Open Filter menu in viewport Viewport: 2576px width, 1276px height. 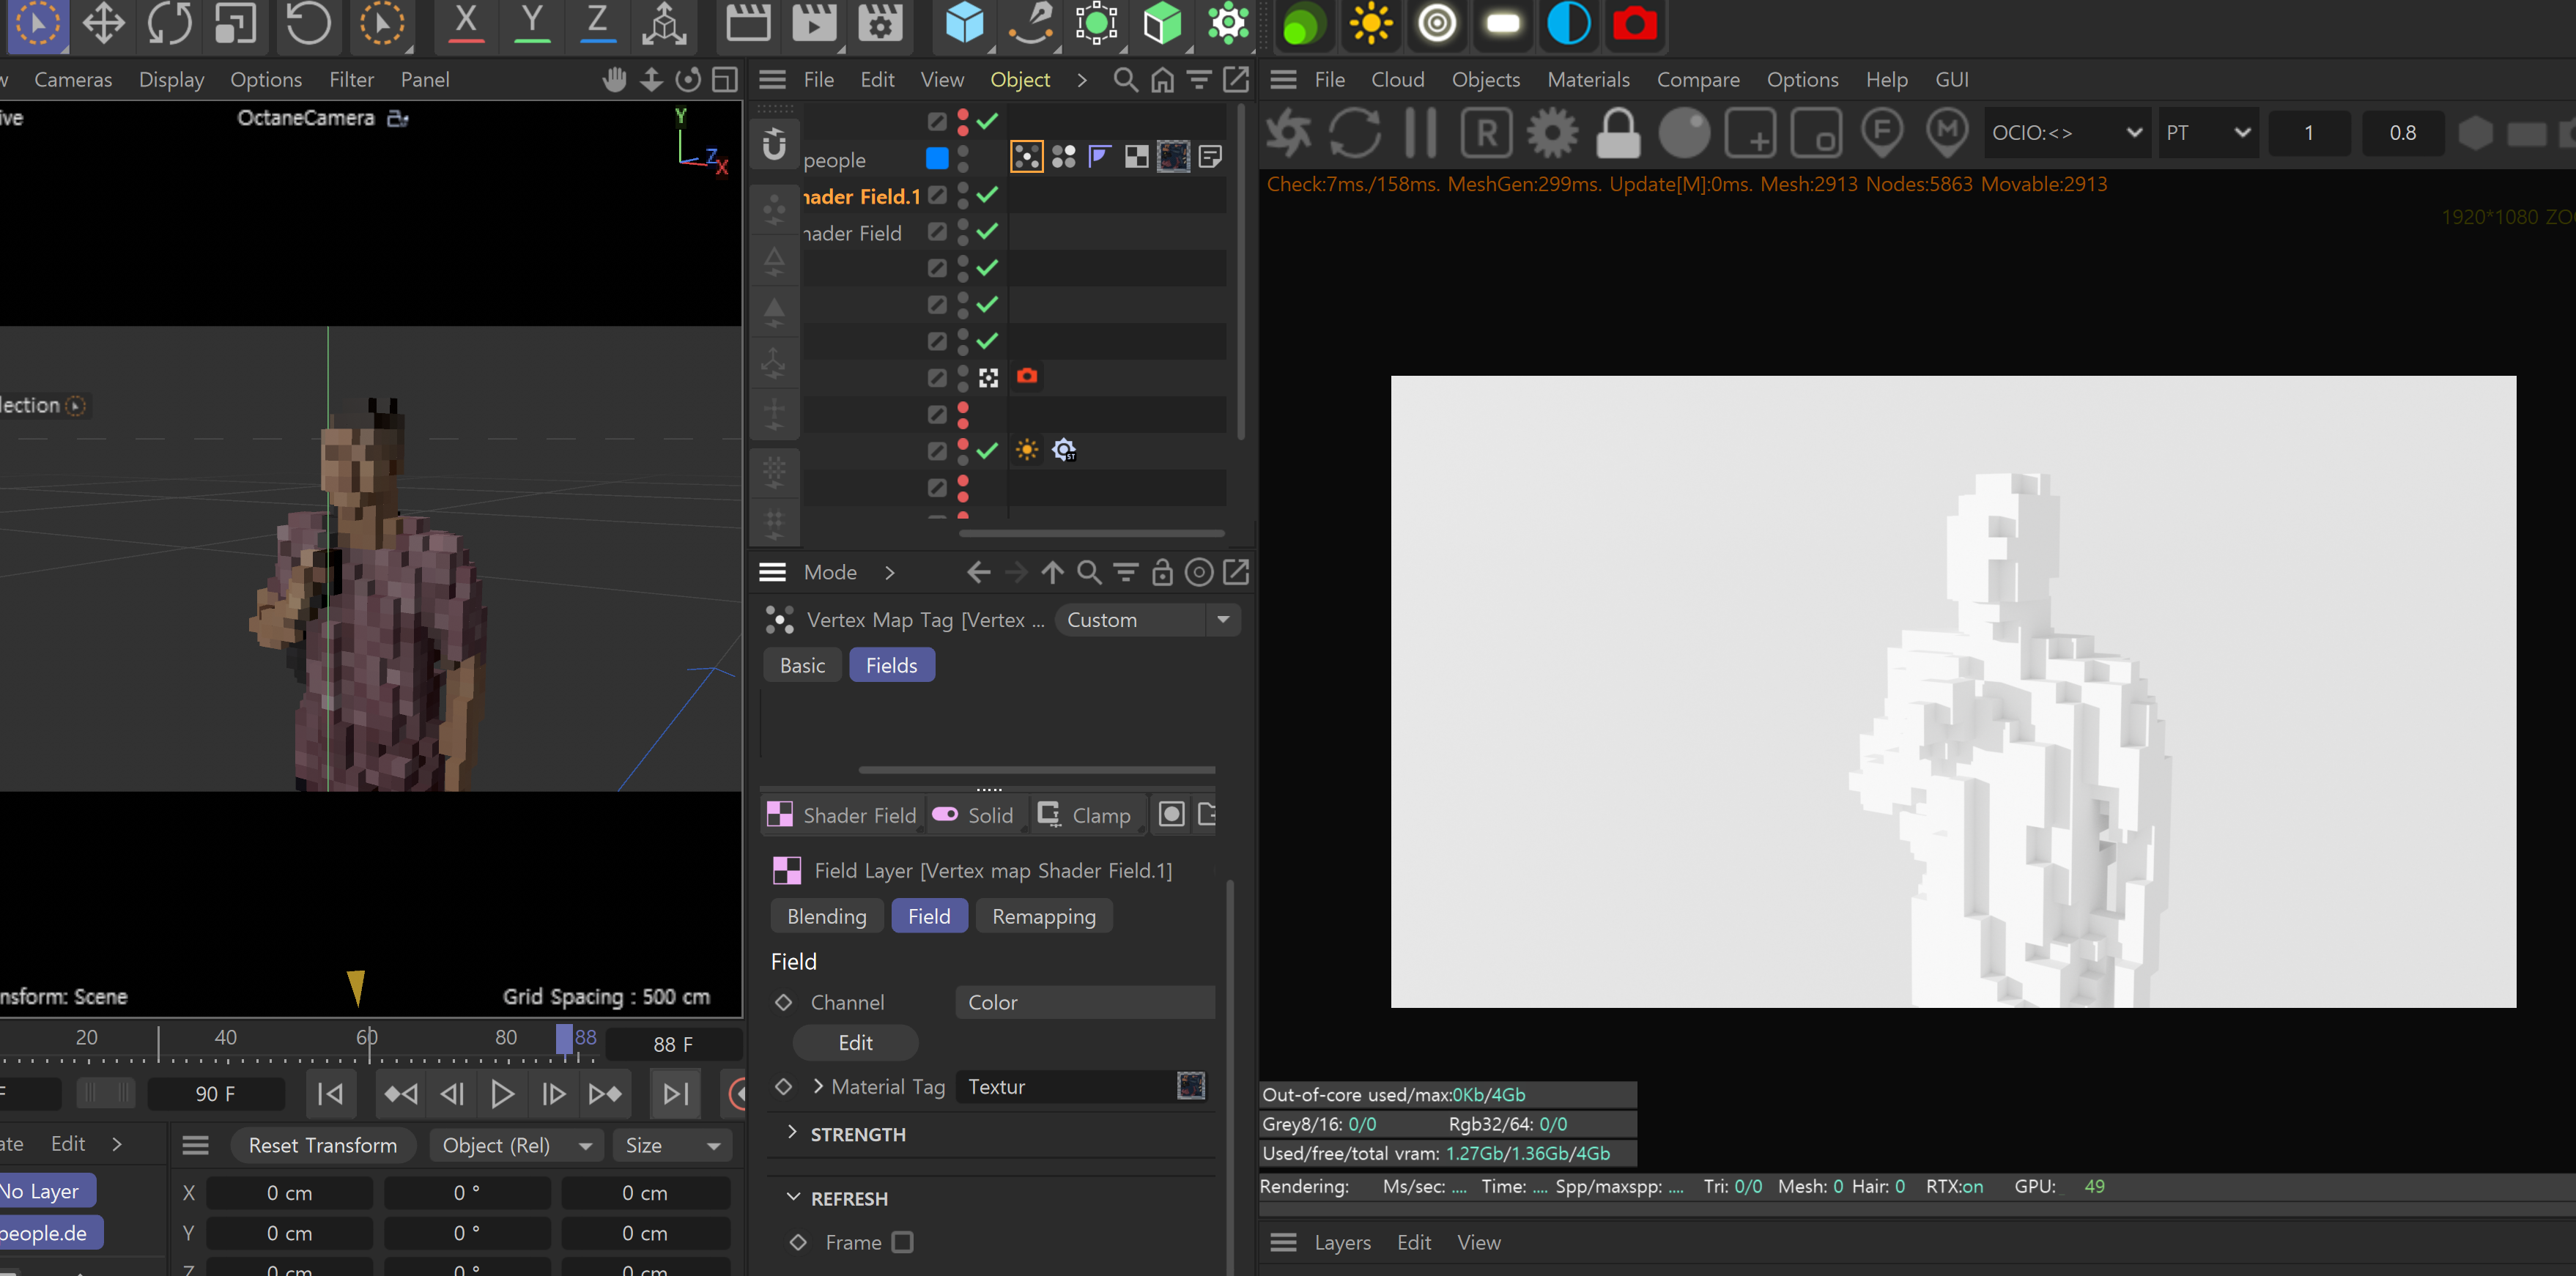coord(351,80)
